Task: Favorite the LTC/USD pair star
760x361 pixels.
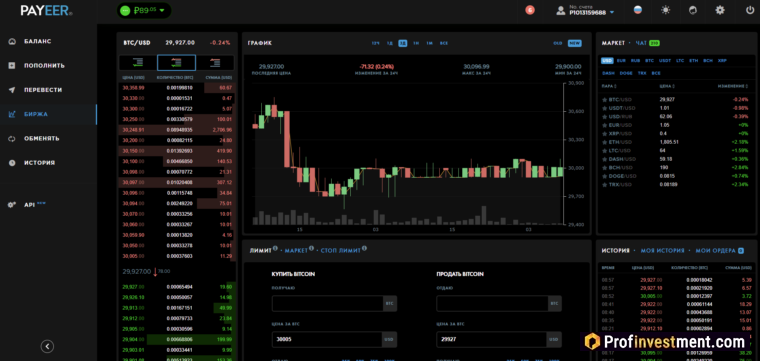Action: (x=604, y=151)
